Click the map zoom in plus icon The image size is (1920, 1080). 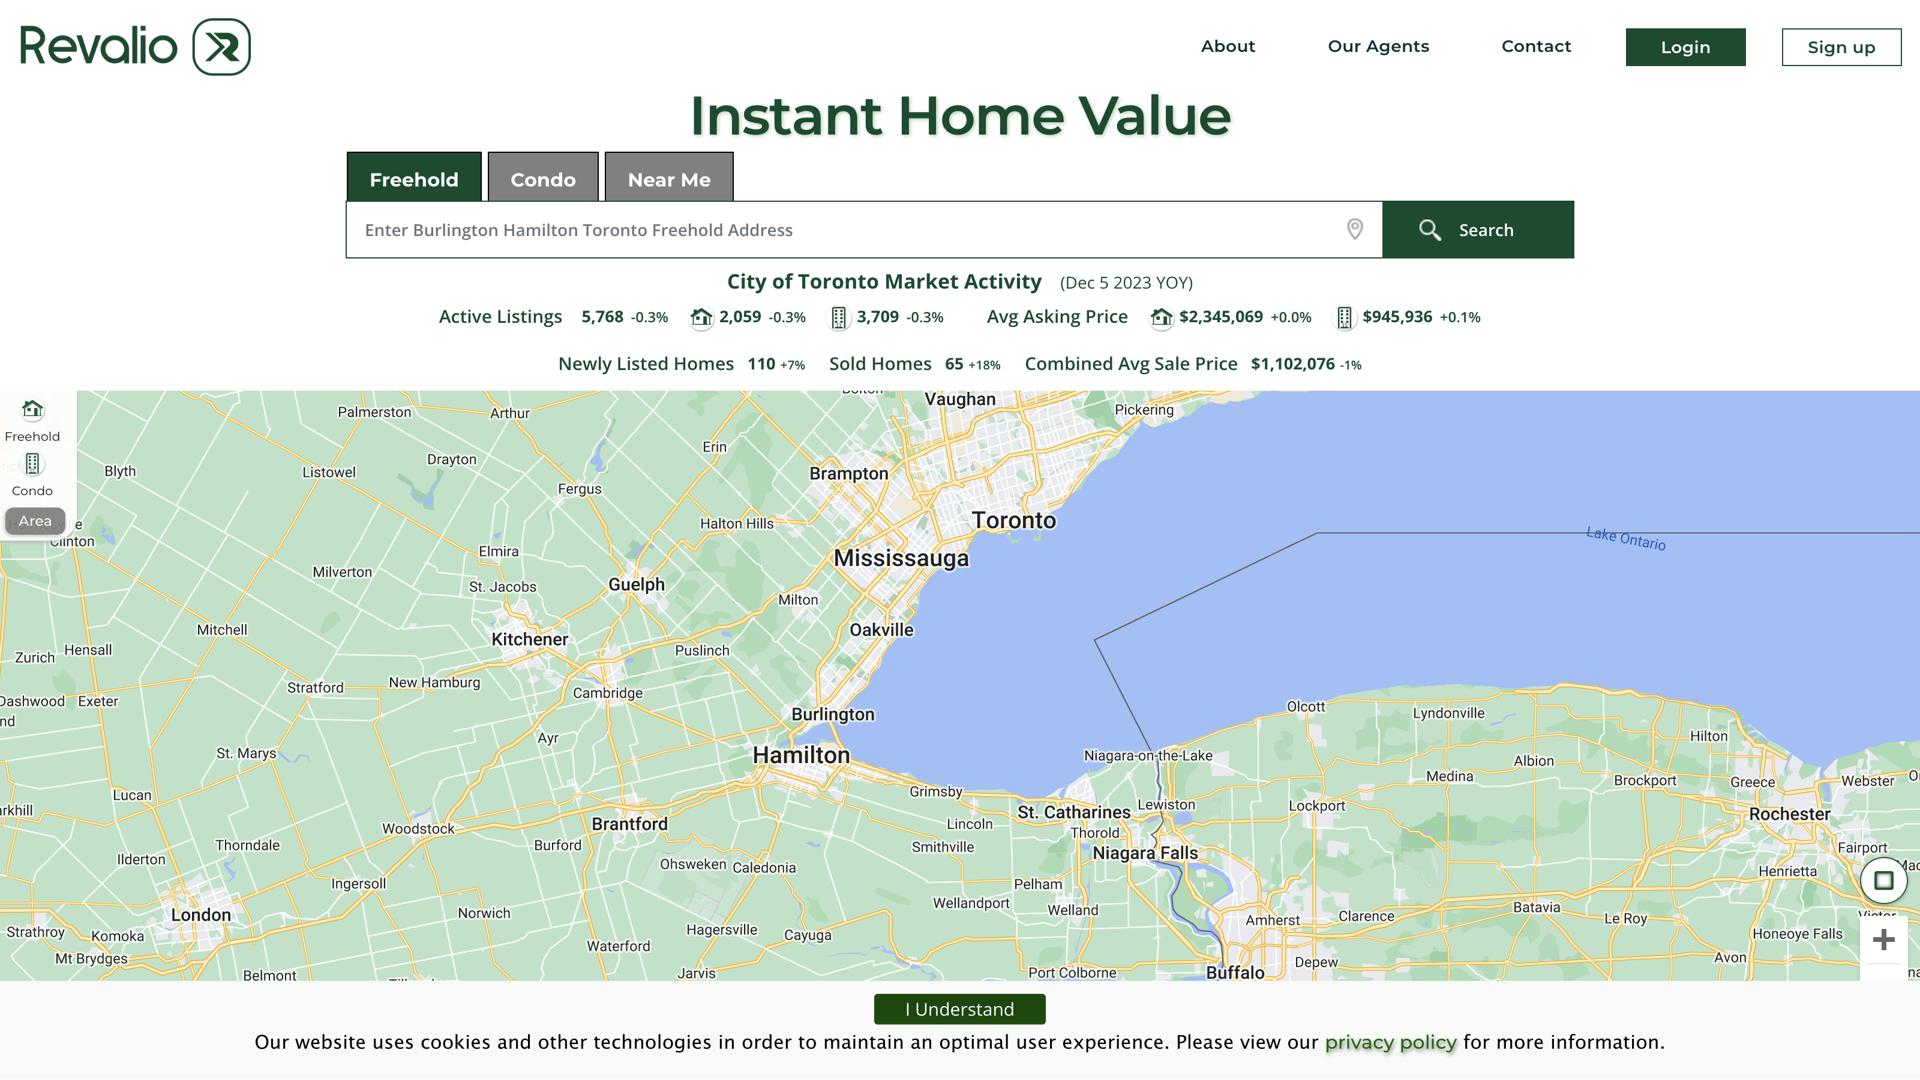point(1883,940)
